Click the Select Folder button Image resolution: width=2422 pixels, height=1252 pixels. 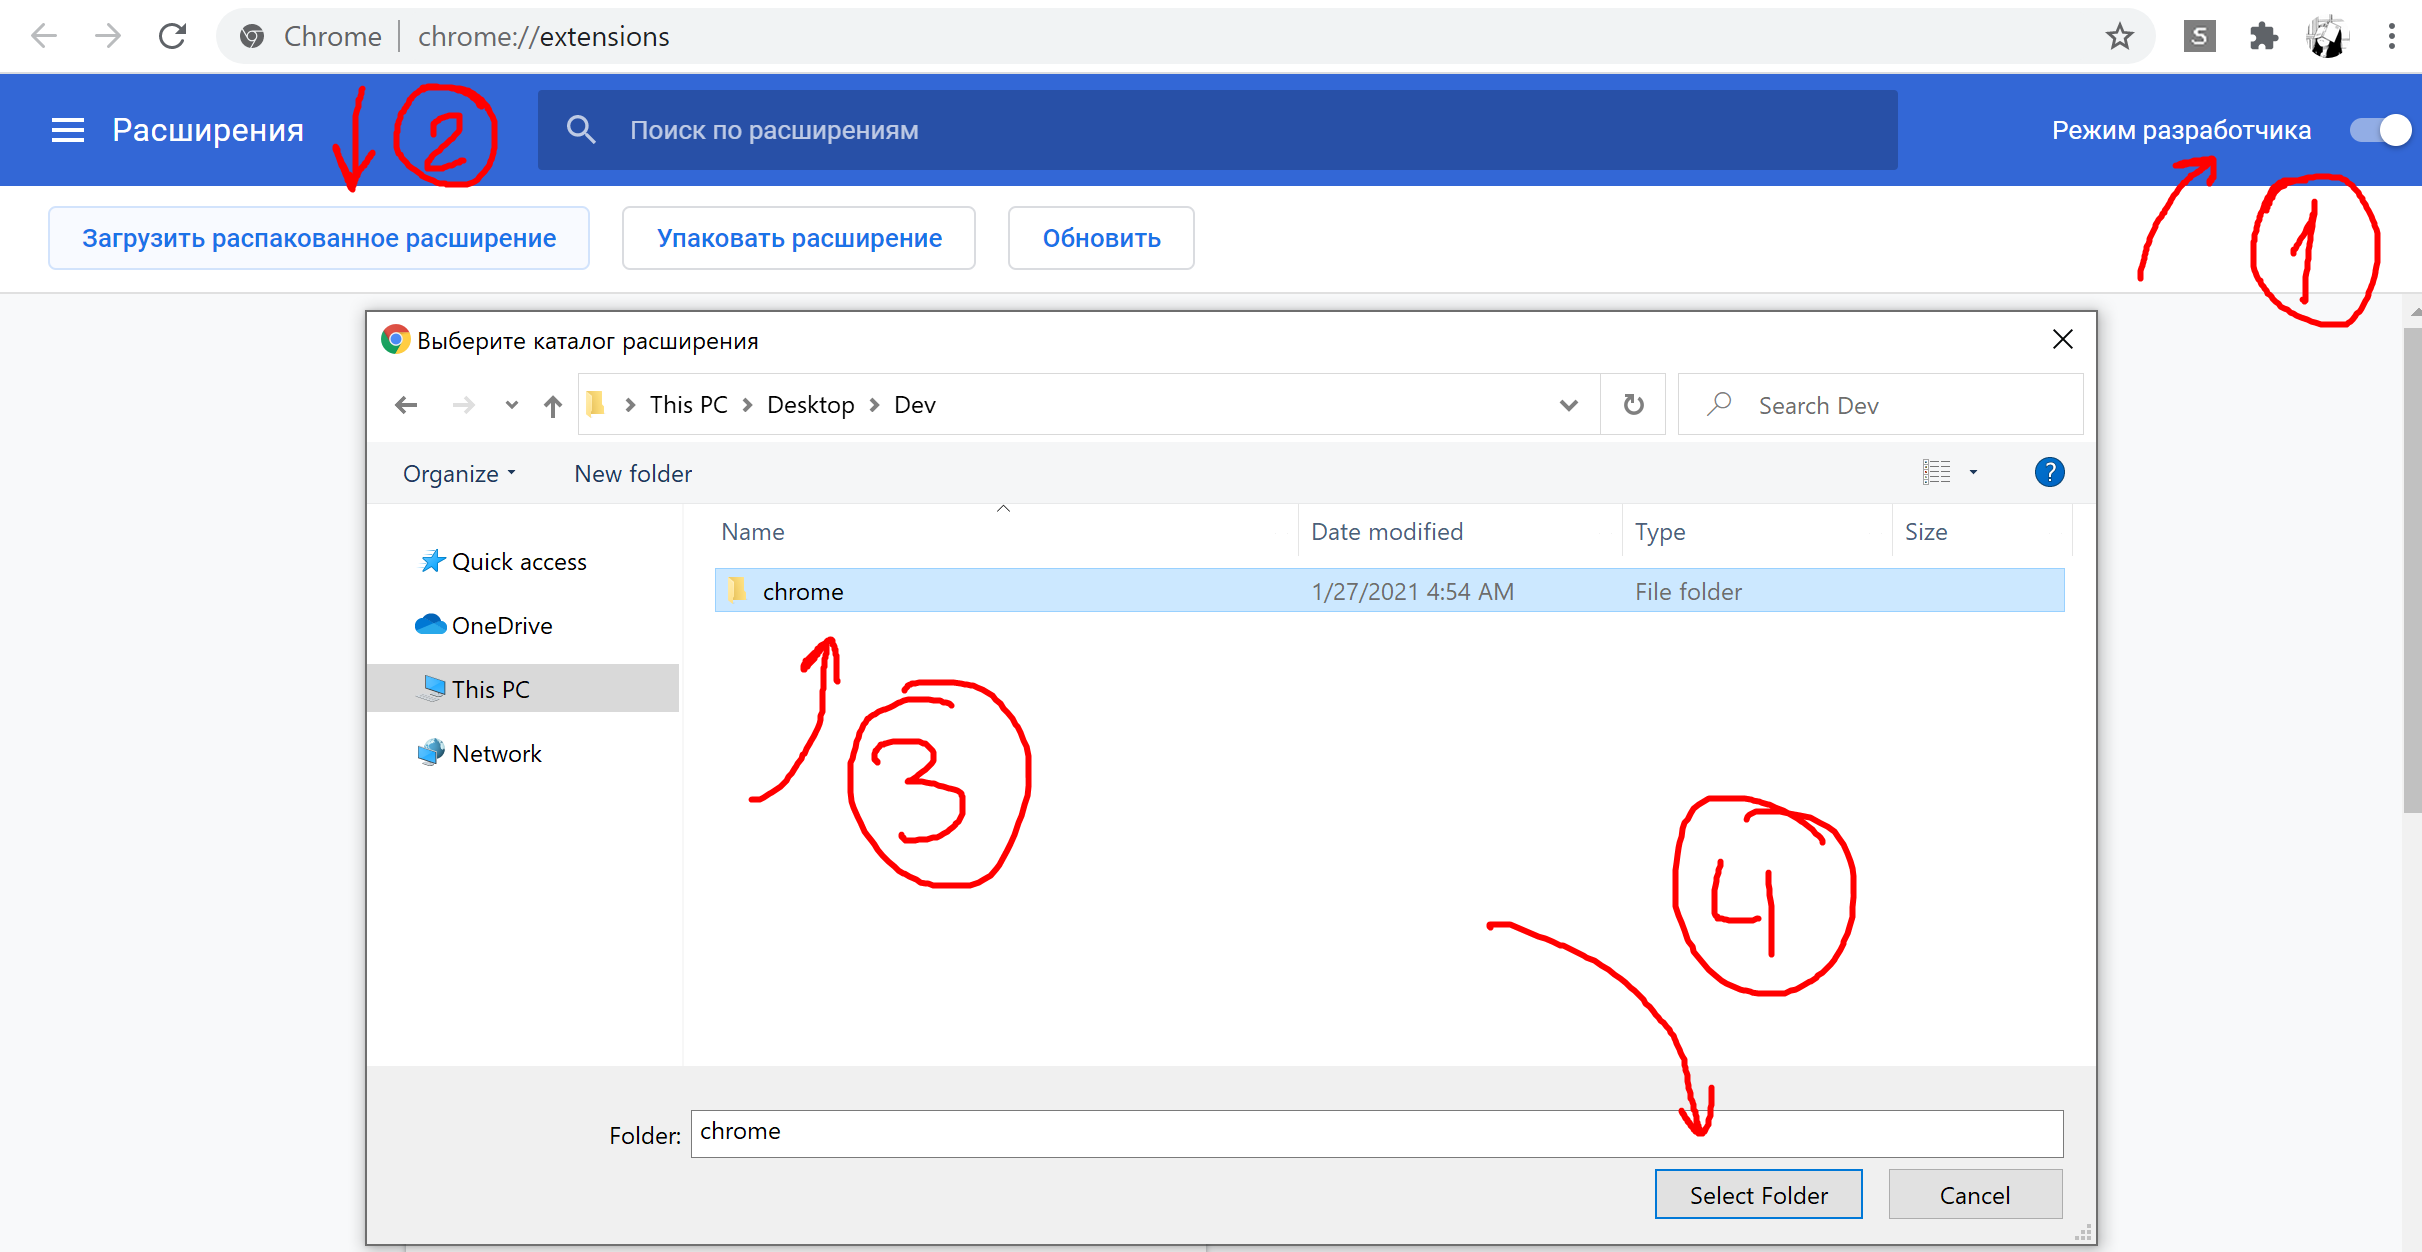click(x=1758, y=1195)
